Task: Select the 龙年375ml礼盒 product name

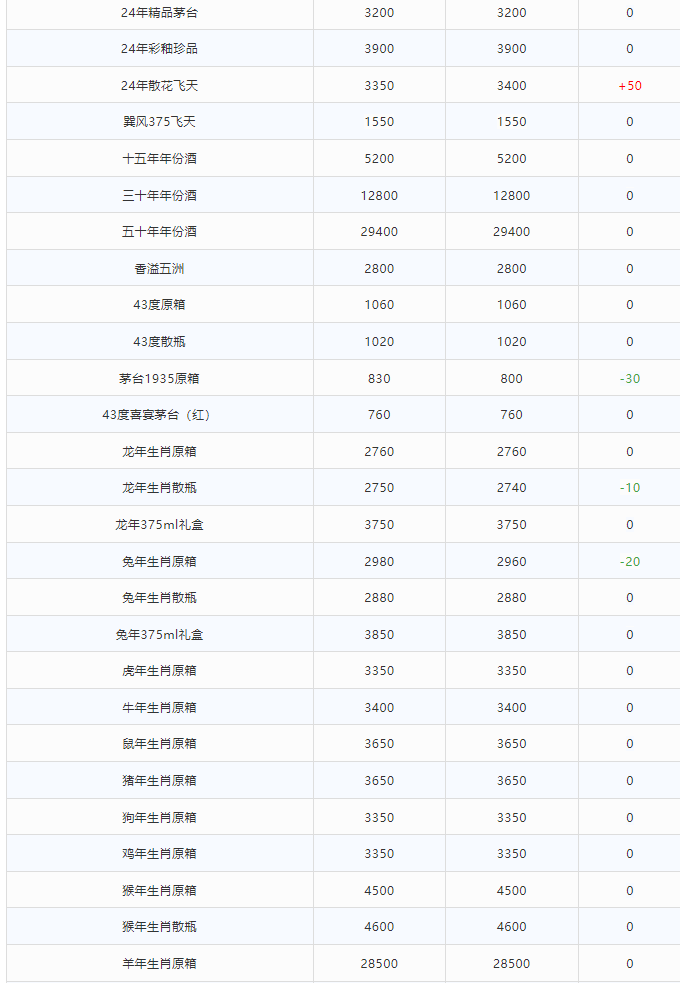Action: pos(159,525)
